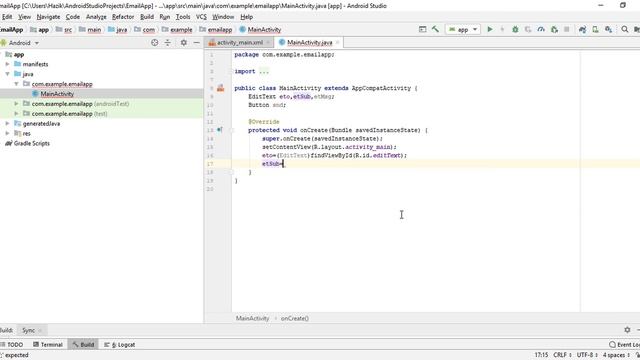Change UTF-8 encoding in status bar
This screenshot has height=360, width=640.
pos(587,355)
